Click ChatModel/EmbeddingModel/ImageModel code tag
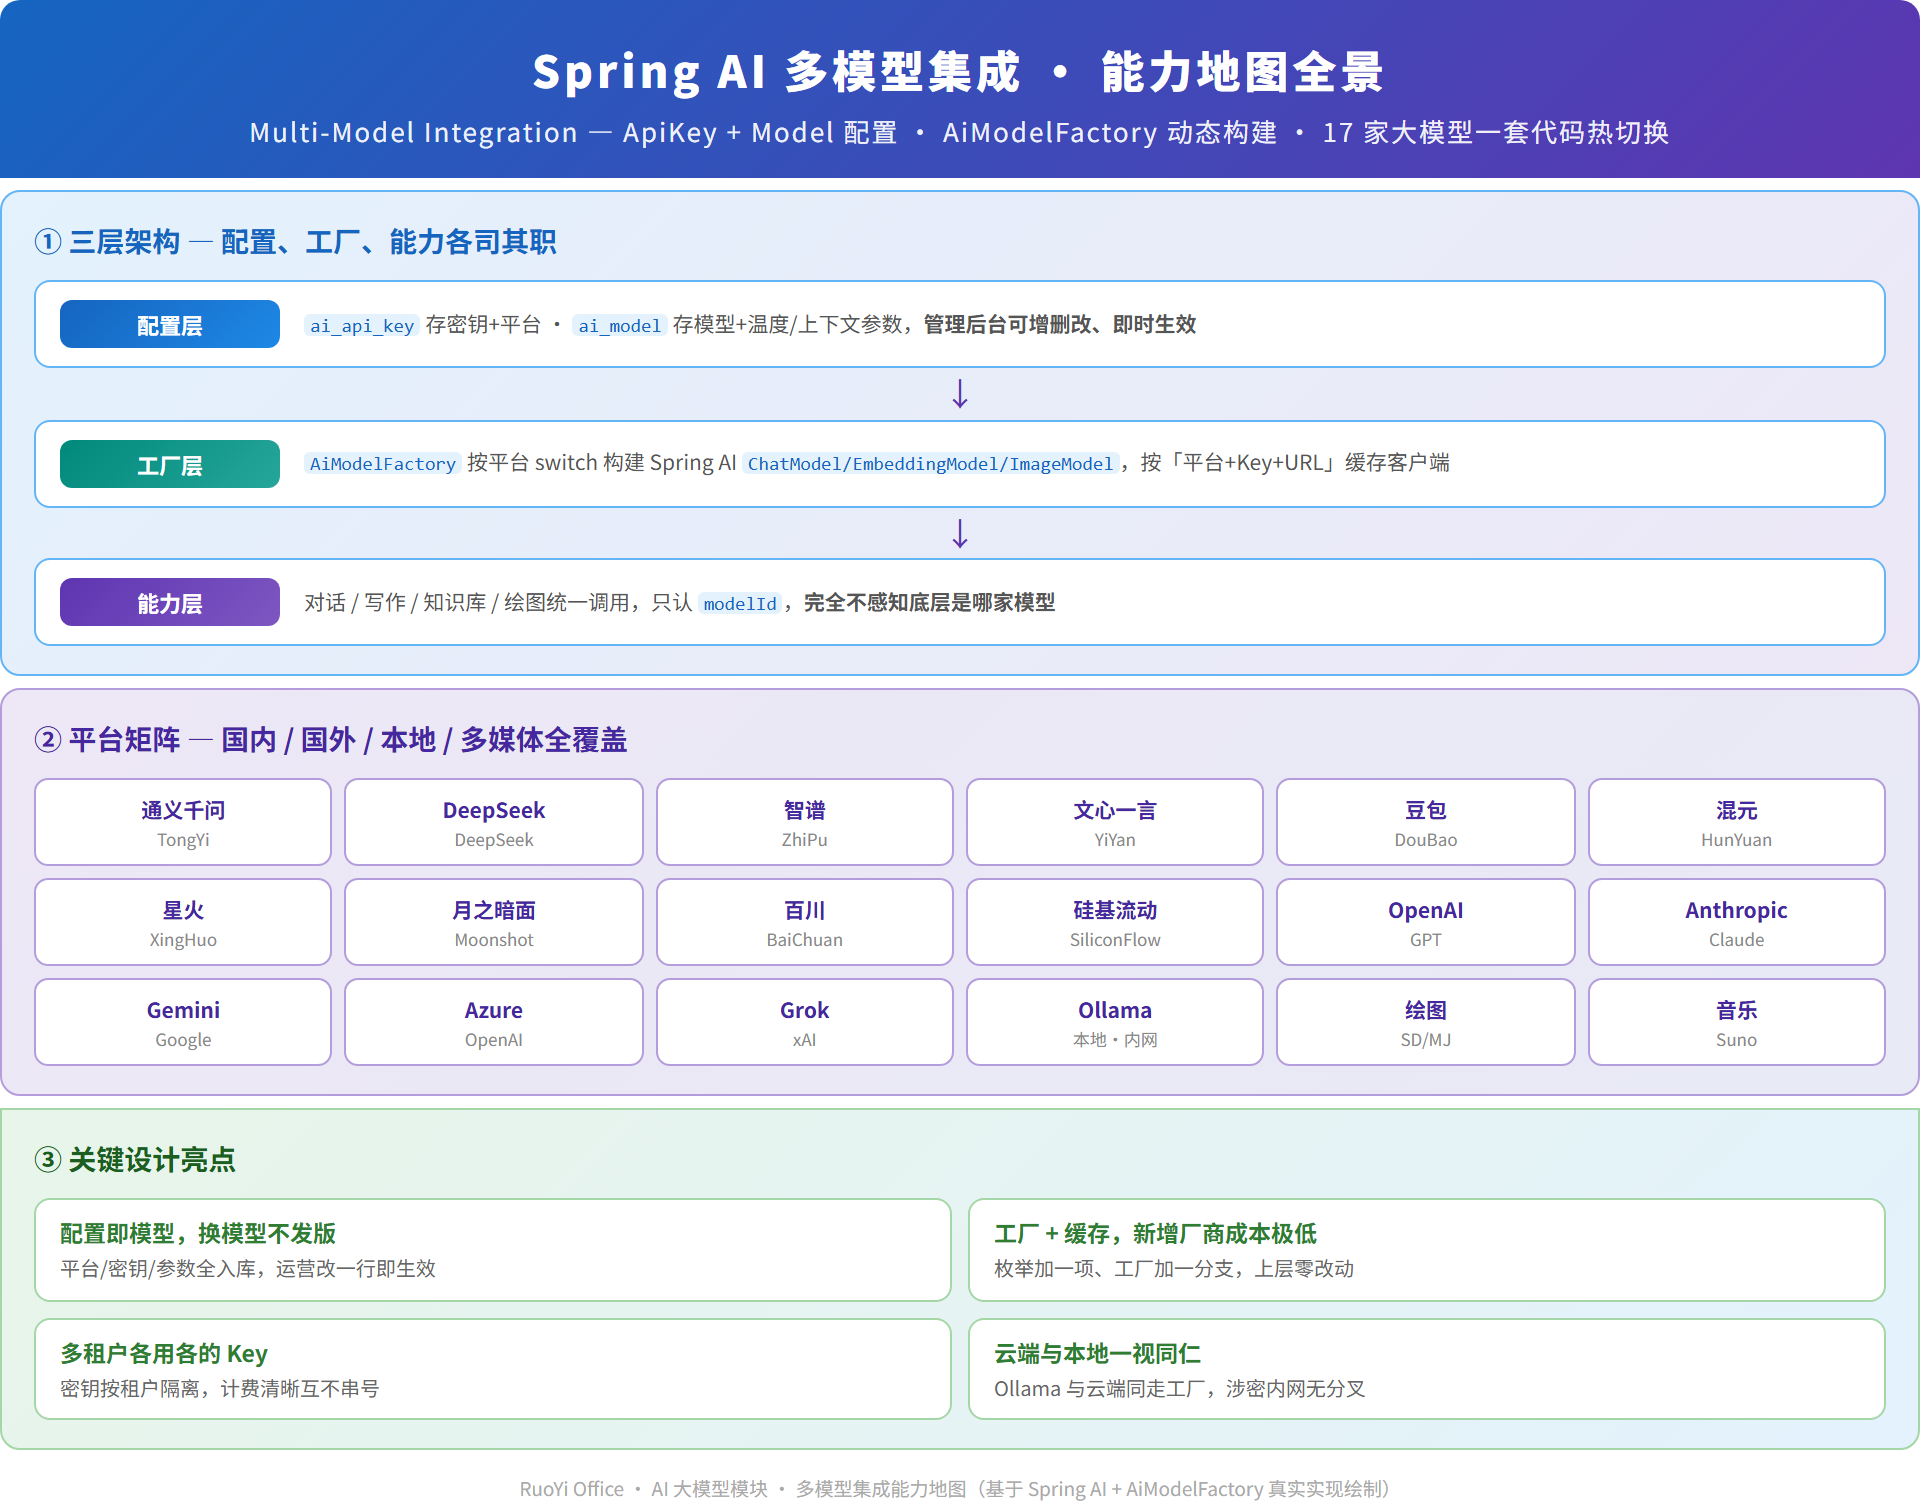Image resolution: width=1920 pixels, height=1508 pixels. pos(930,463)
